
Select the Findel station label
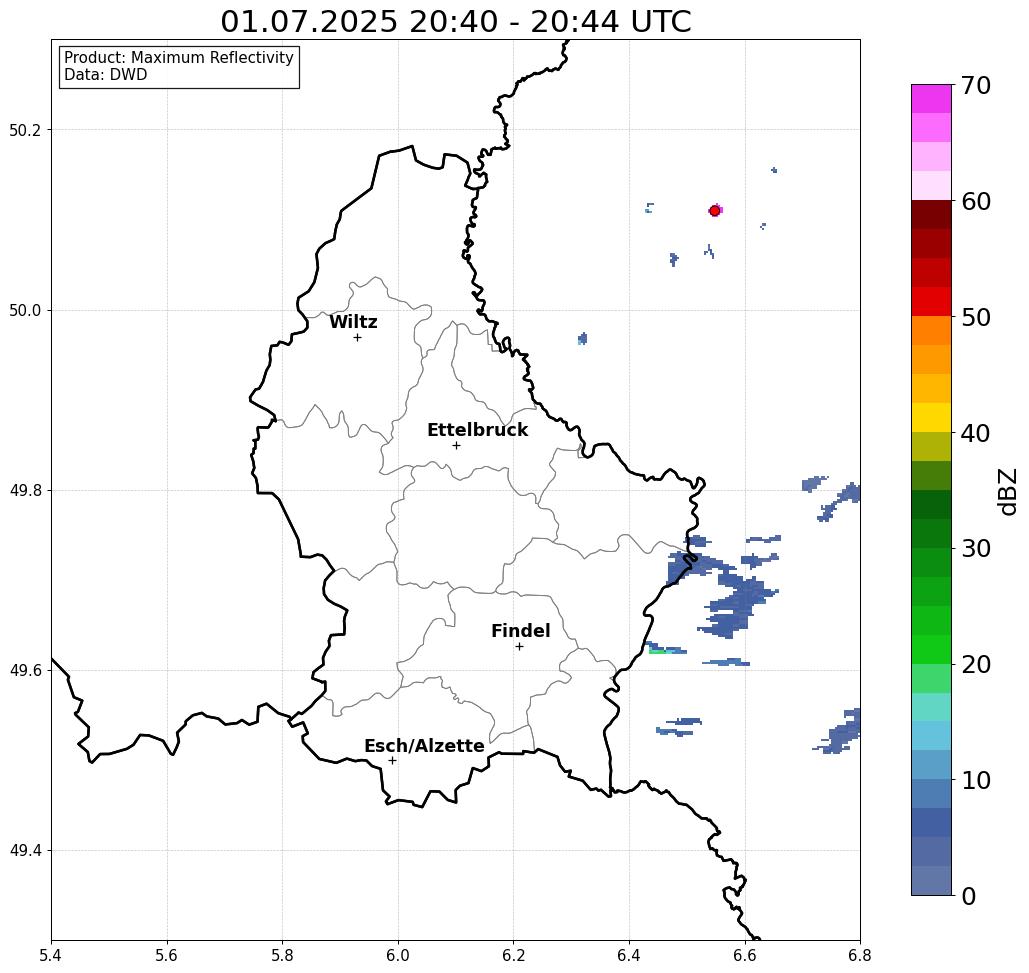pyautogui.click(x=520, y=631)
